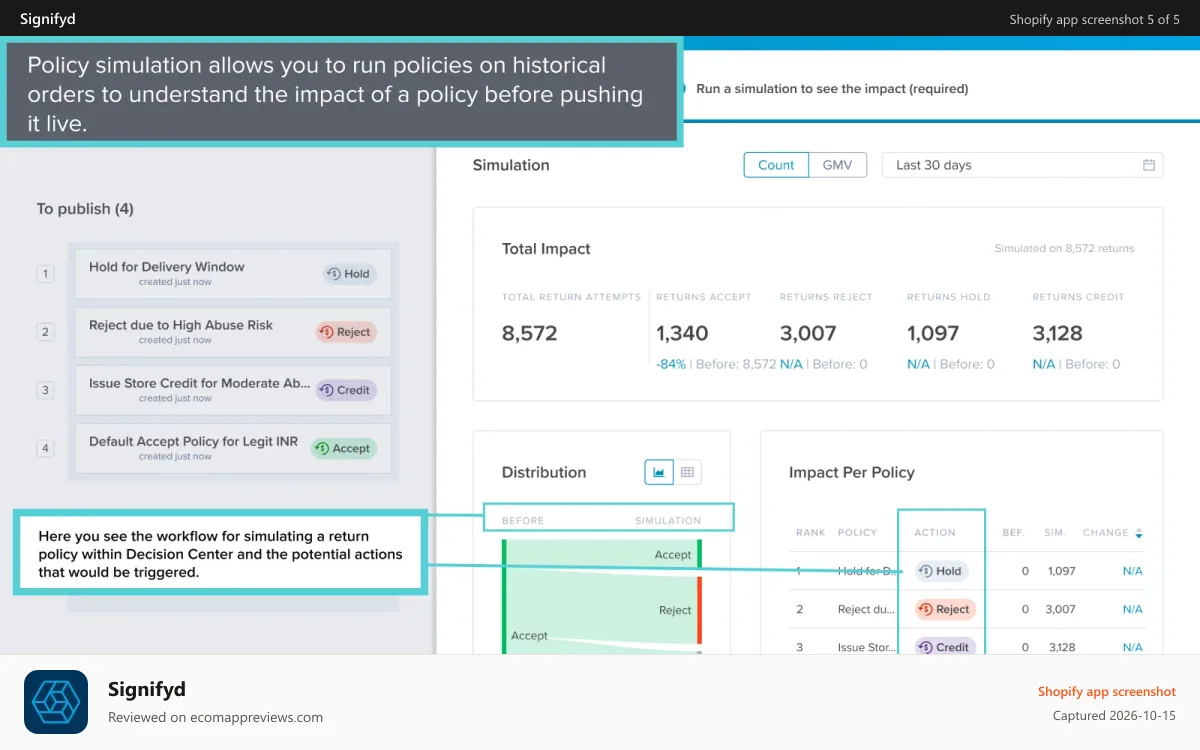
Task: Click the ACTION column header
Action: (935, 533)
